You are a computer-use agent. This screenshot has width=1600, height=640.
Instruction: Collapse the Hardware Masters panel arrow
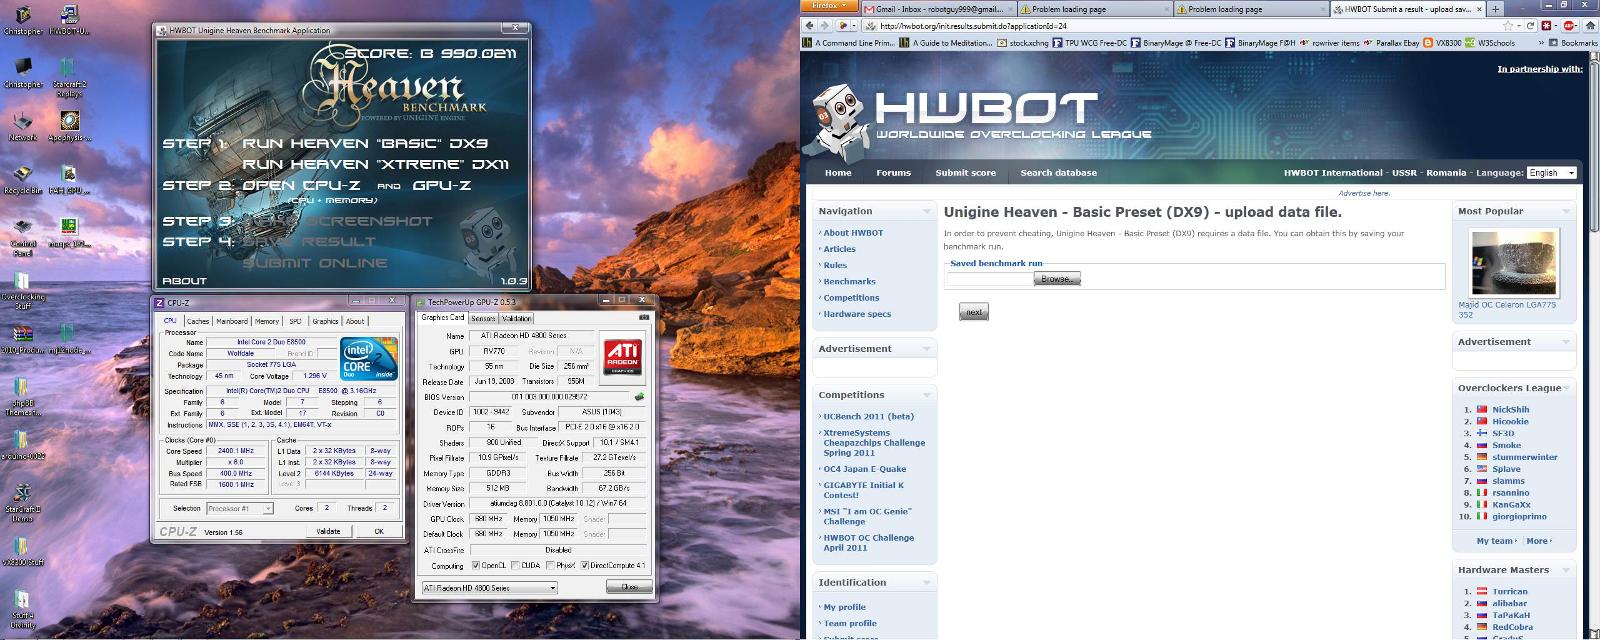tap(1566, 570)
